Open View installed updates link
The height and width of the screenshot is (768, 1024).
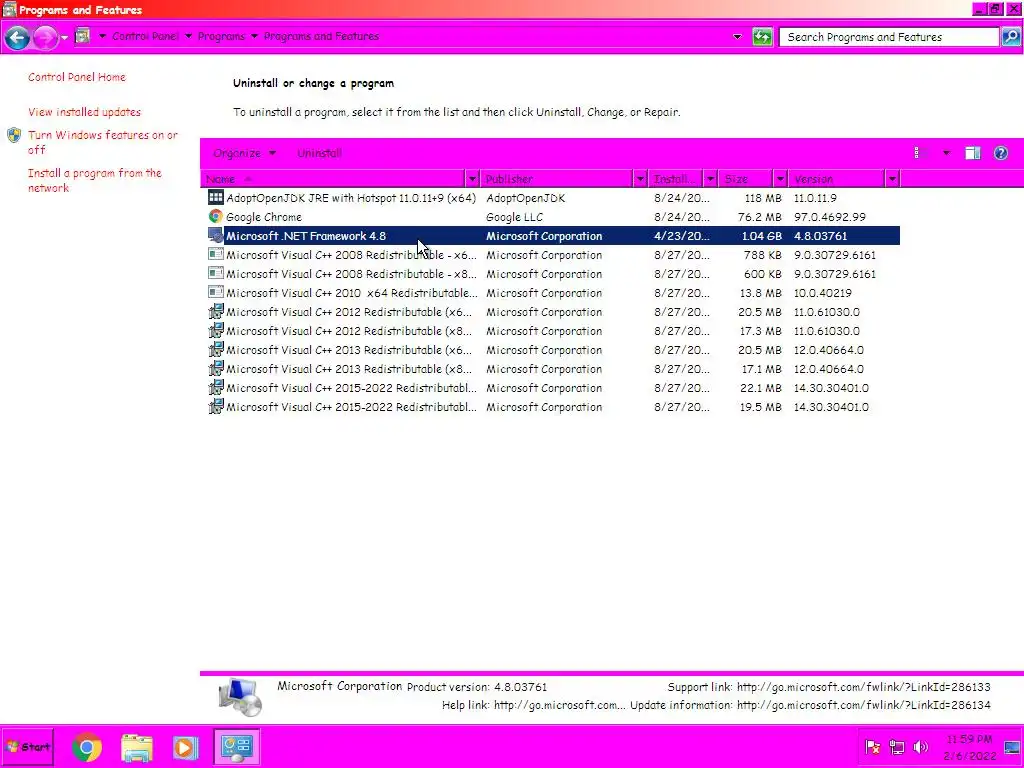[84, 112]
